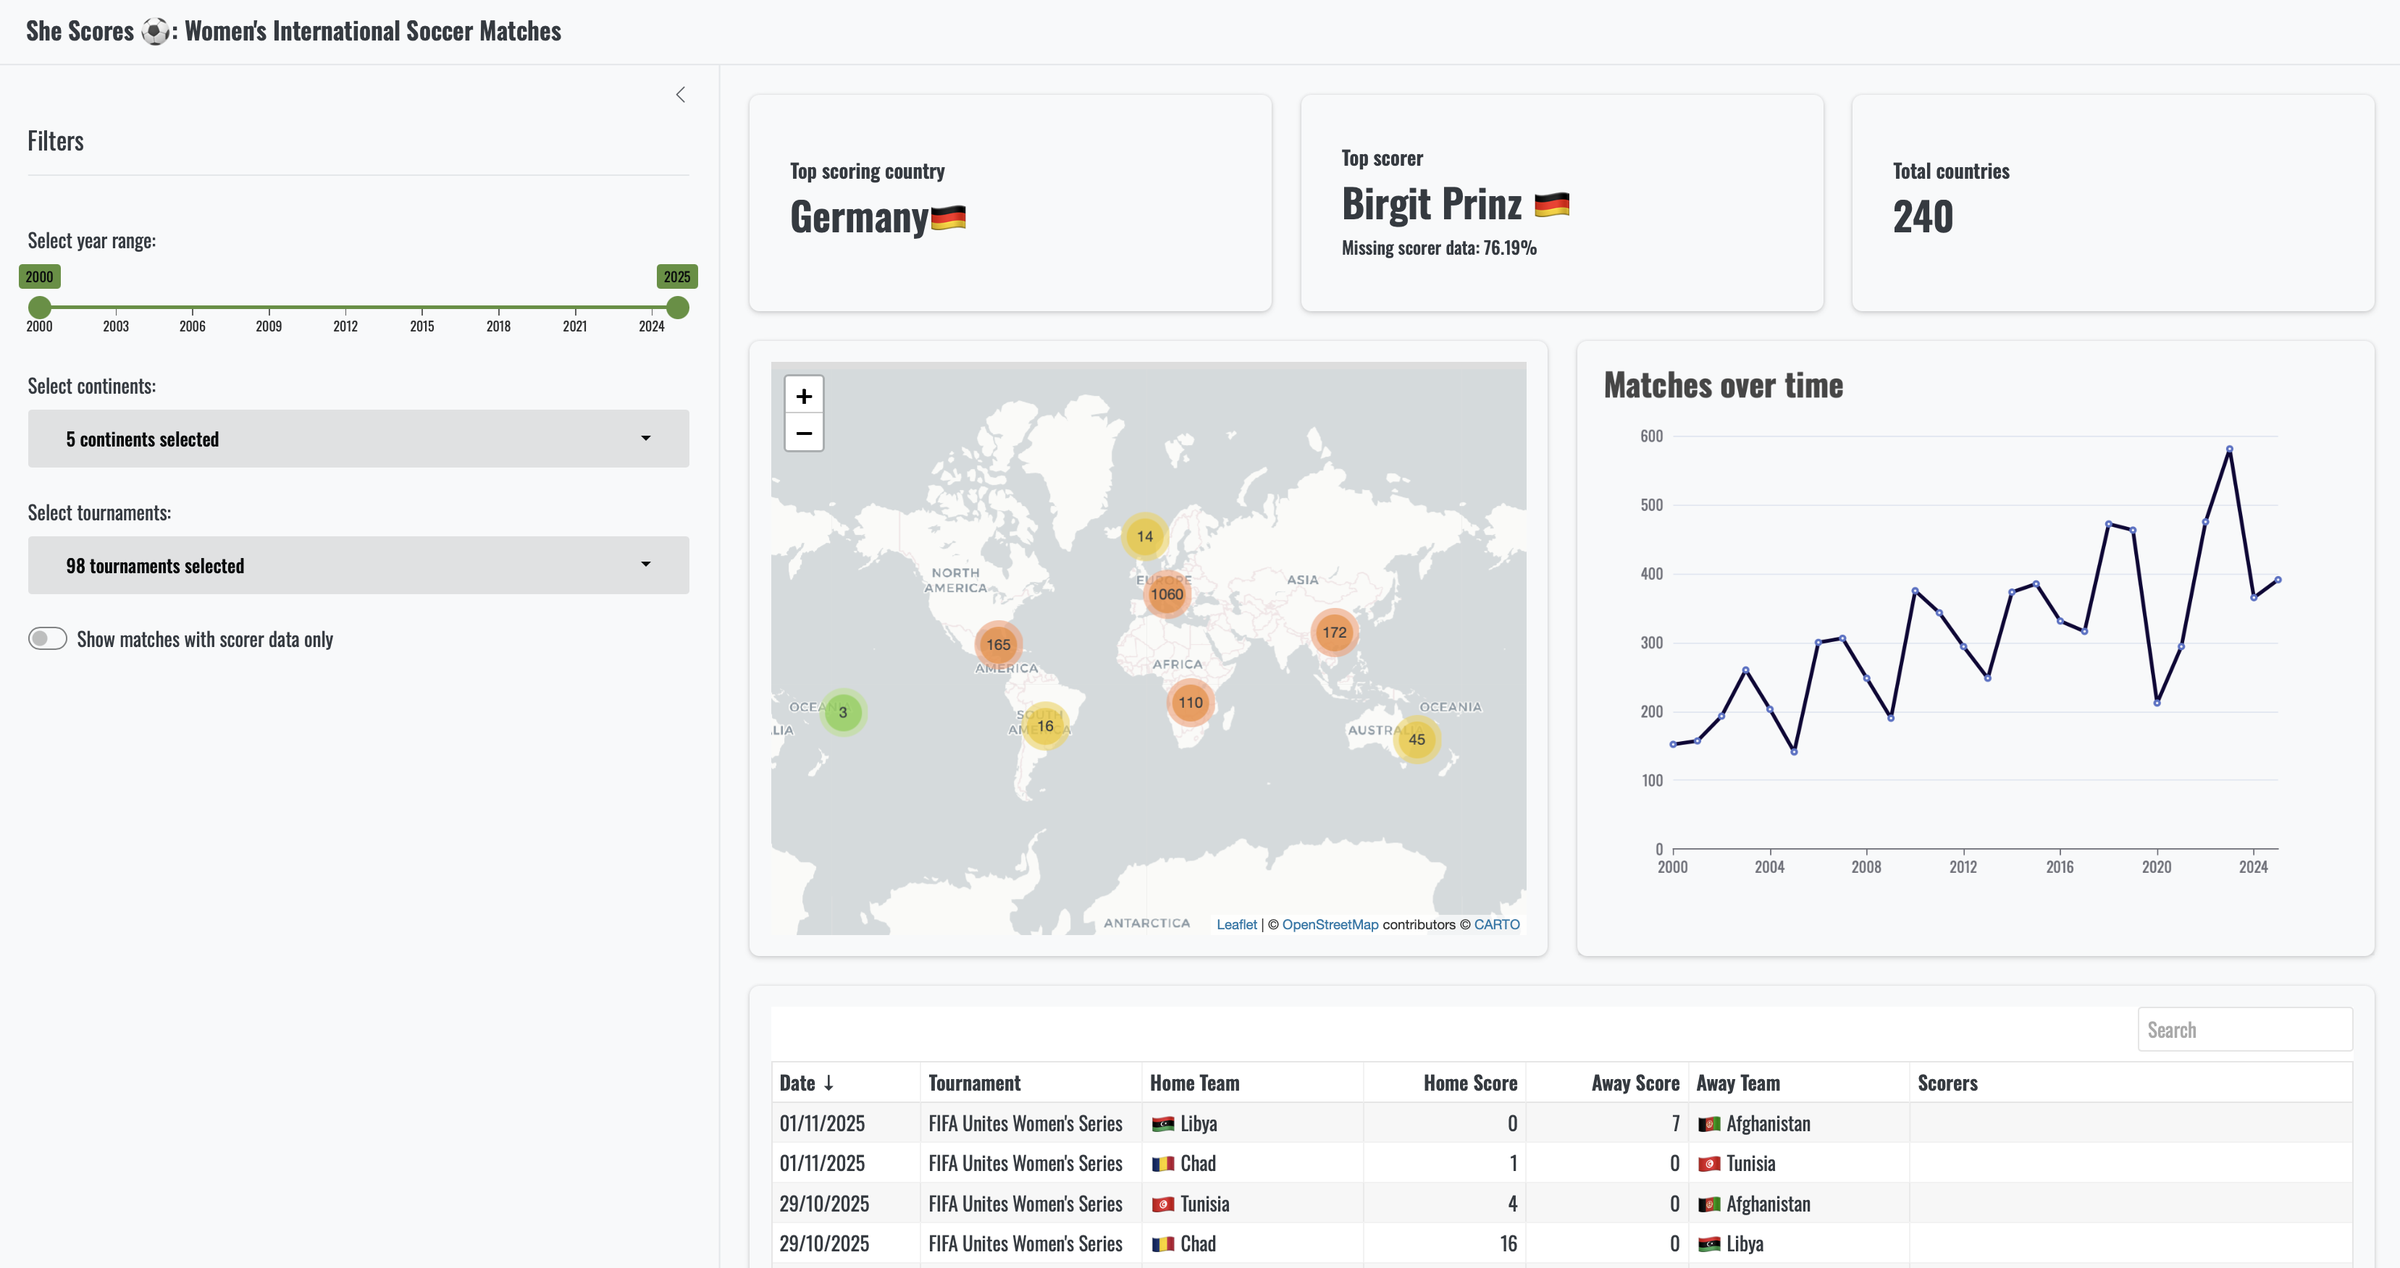2400x1268 pixels.
Task: Click the 2000 start slider handle
Action: click(40, 307)
